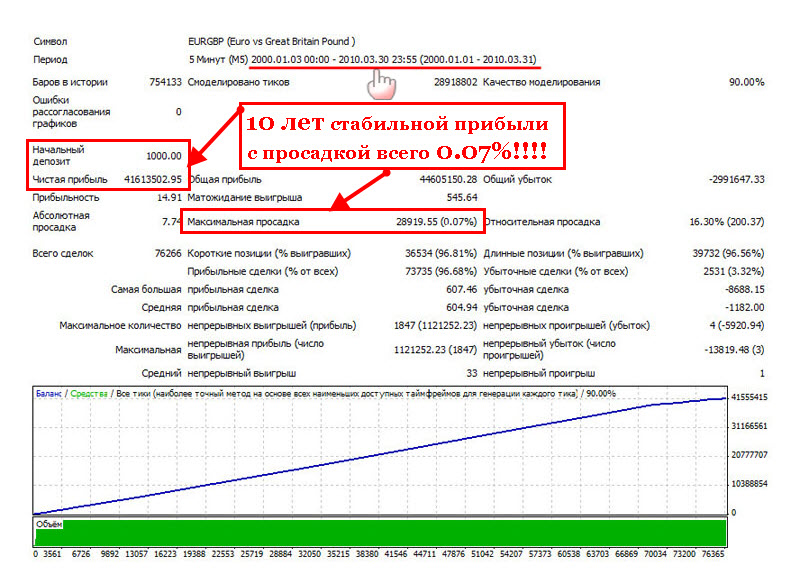Click the blue balance curve on chart
The width and height of the screenshot is (800, 584).
coord(350,455)
